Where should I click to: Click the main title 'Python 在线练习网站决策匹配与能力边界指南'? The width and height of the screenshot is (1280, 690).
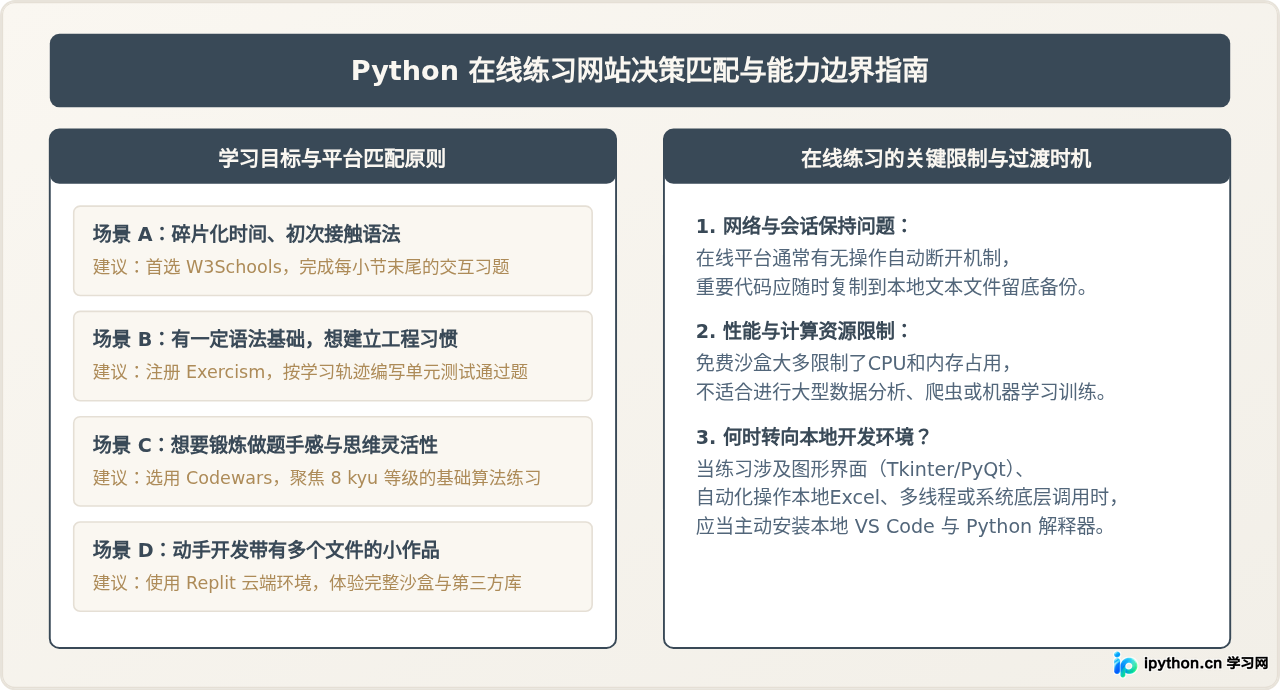(x=640, y=71)
